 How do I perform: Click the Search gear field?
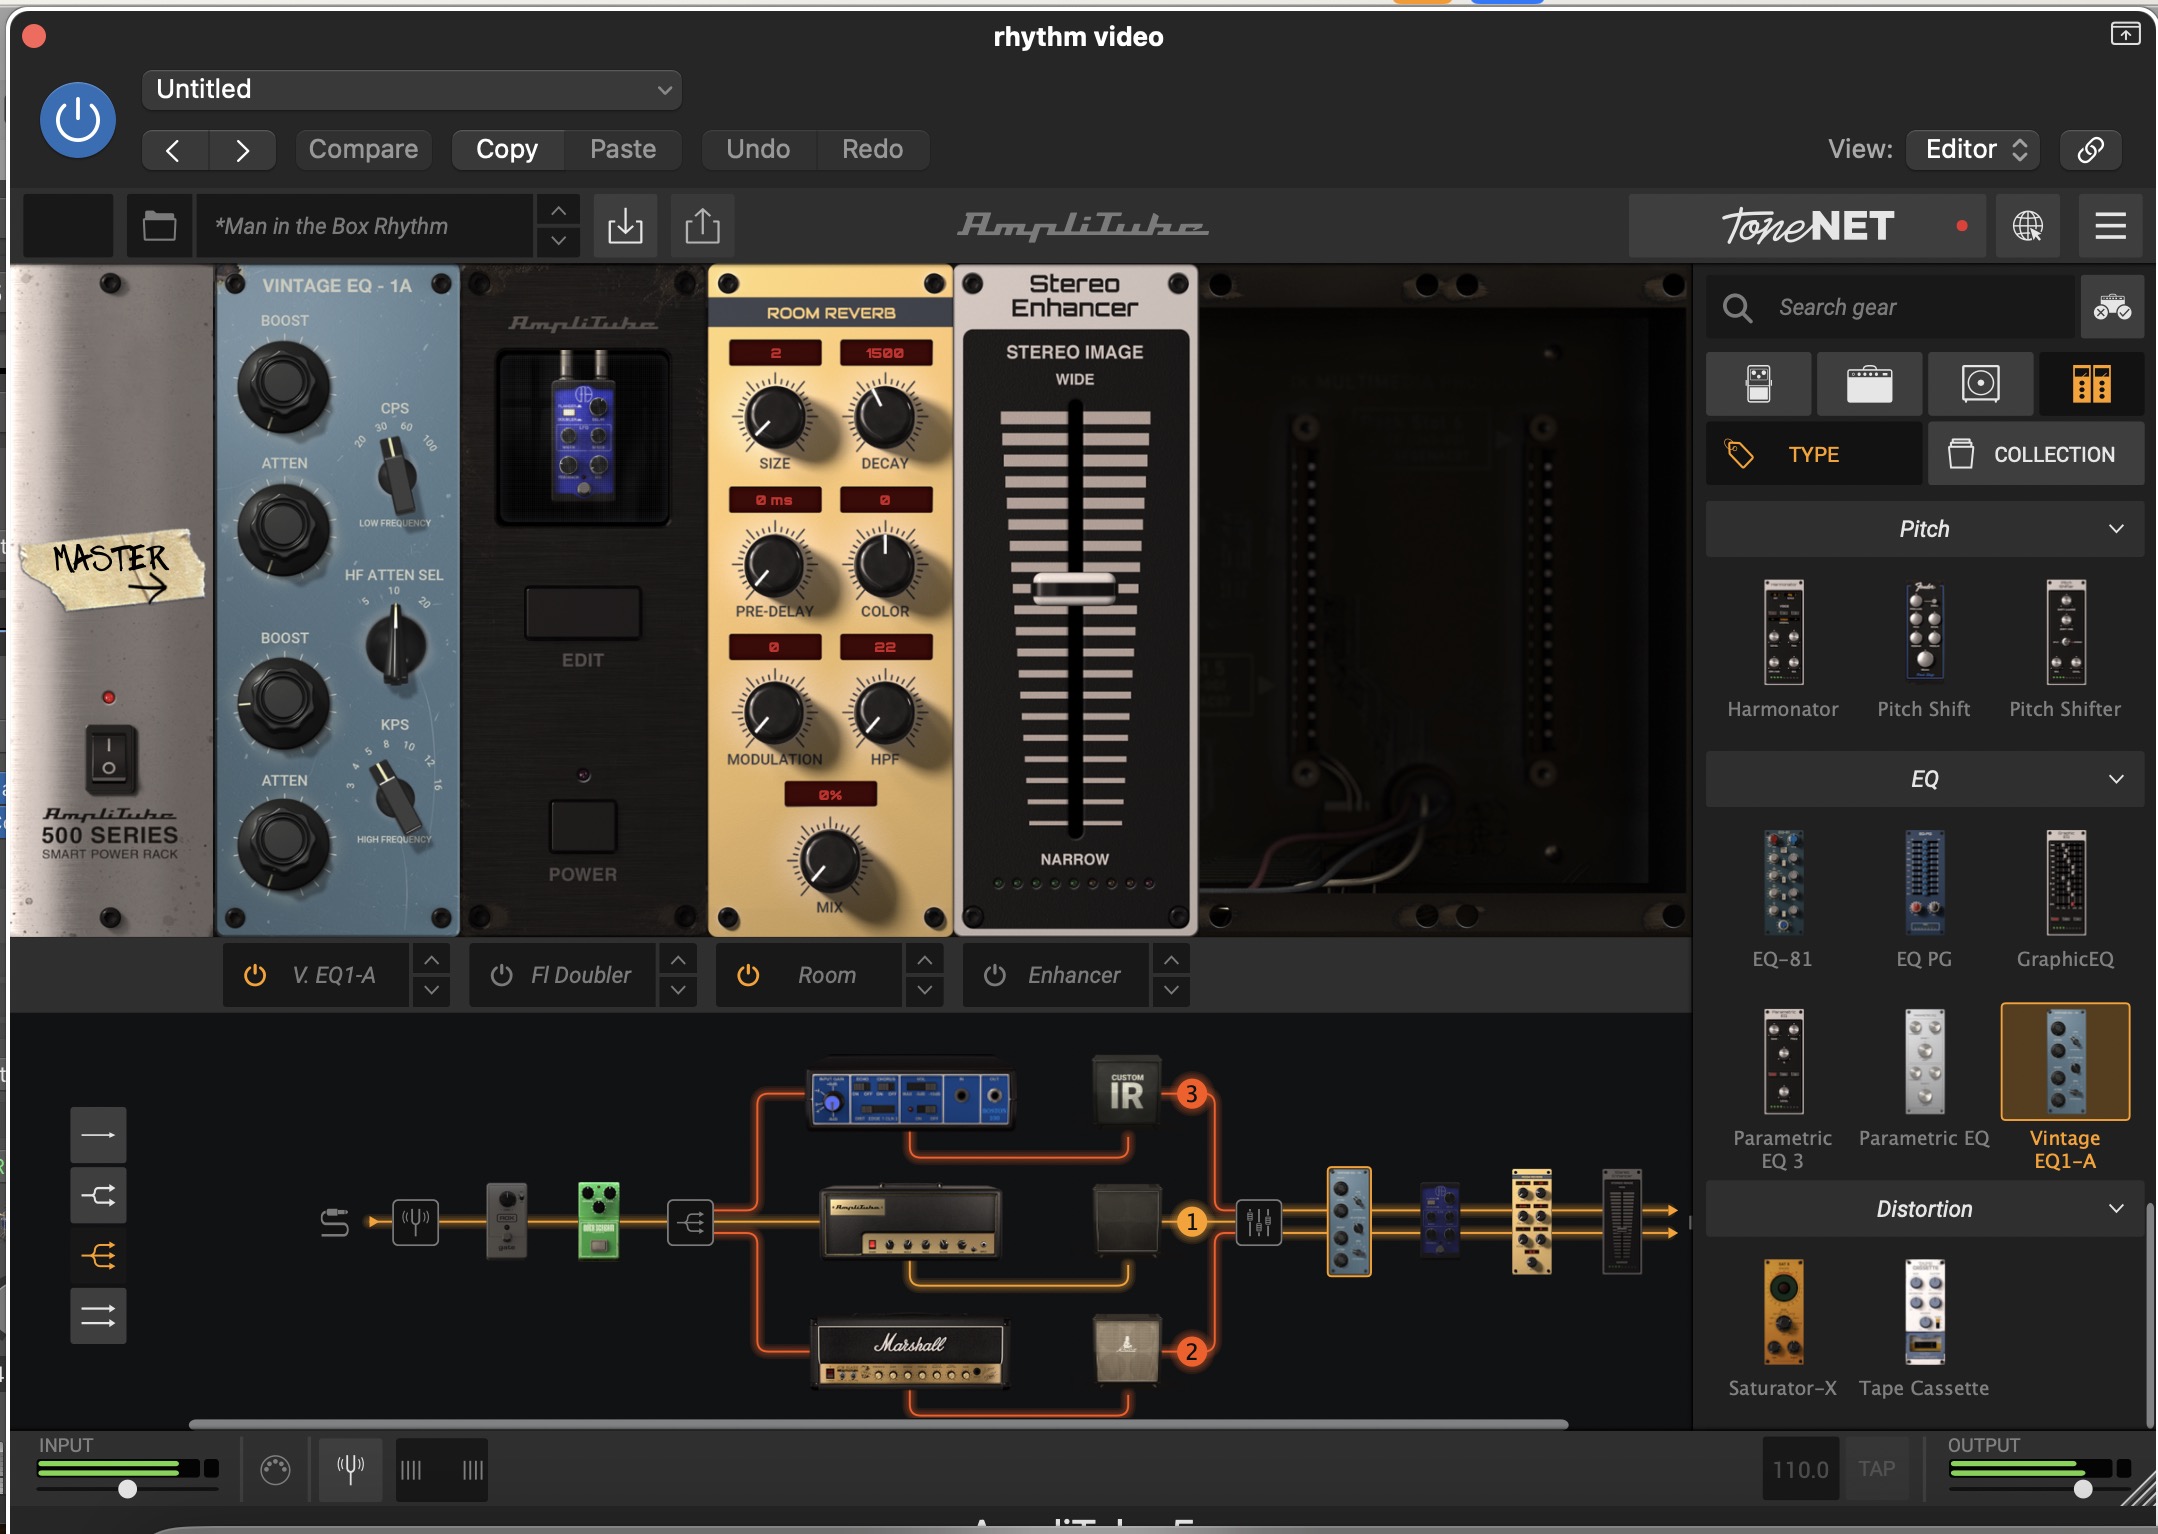(x=1890, y=307)
